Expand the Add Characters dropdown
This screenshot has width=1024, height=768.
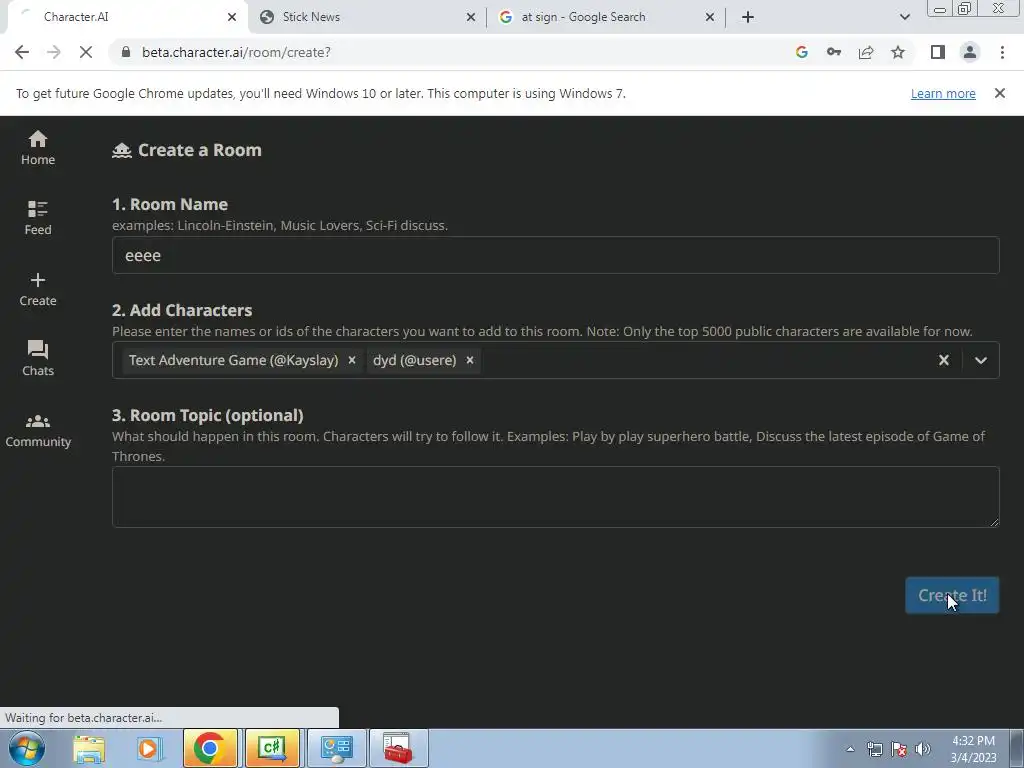981,360
